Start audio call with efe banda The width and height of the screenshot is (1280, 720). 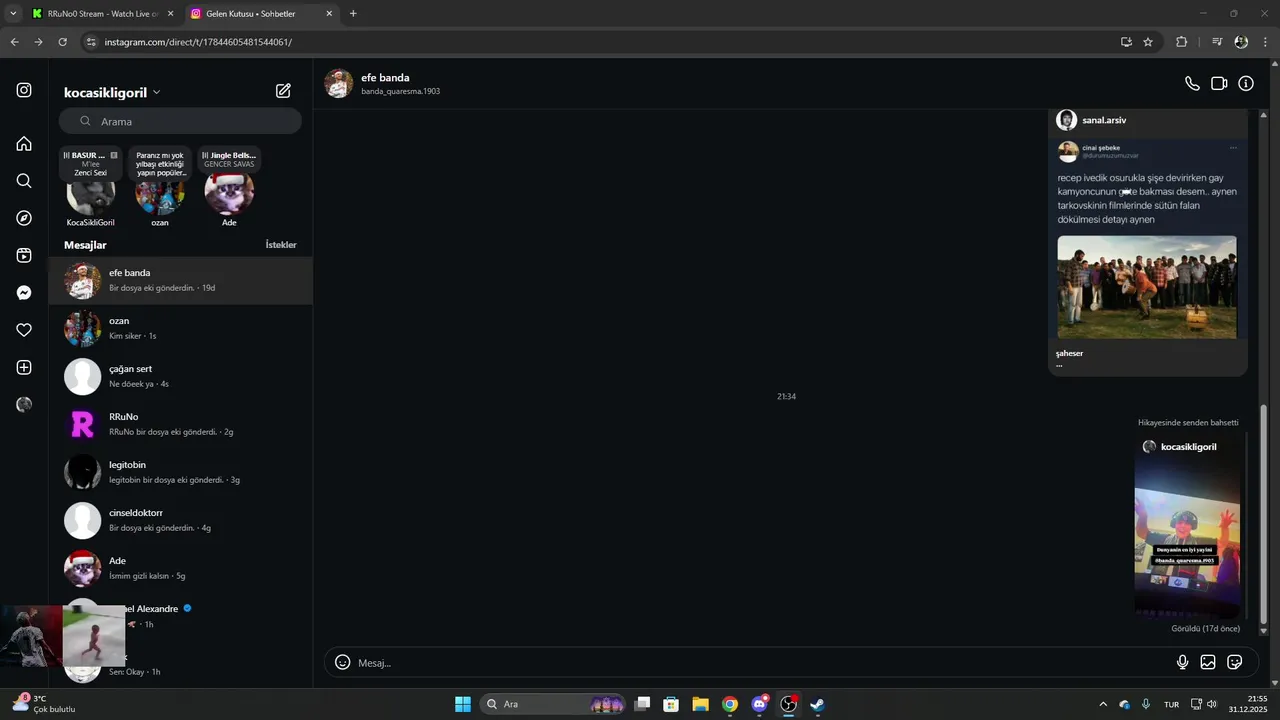[x=1192, y=84]
